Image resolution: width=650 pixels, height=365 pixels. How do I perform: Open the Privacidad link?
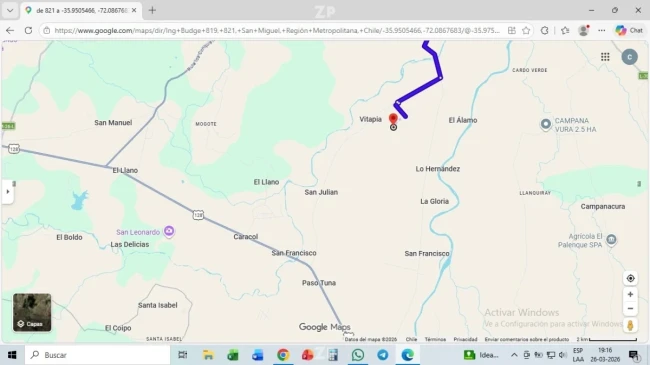(x=466, y=339)
